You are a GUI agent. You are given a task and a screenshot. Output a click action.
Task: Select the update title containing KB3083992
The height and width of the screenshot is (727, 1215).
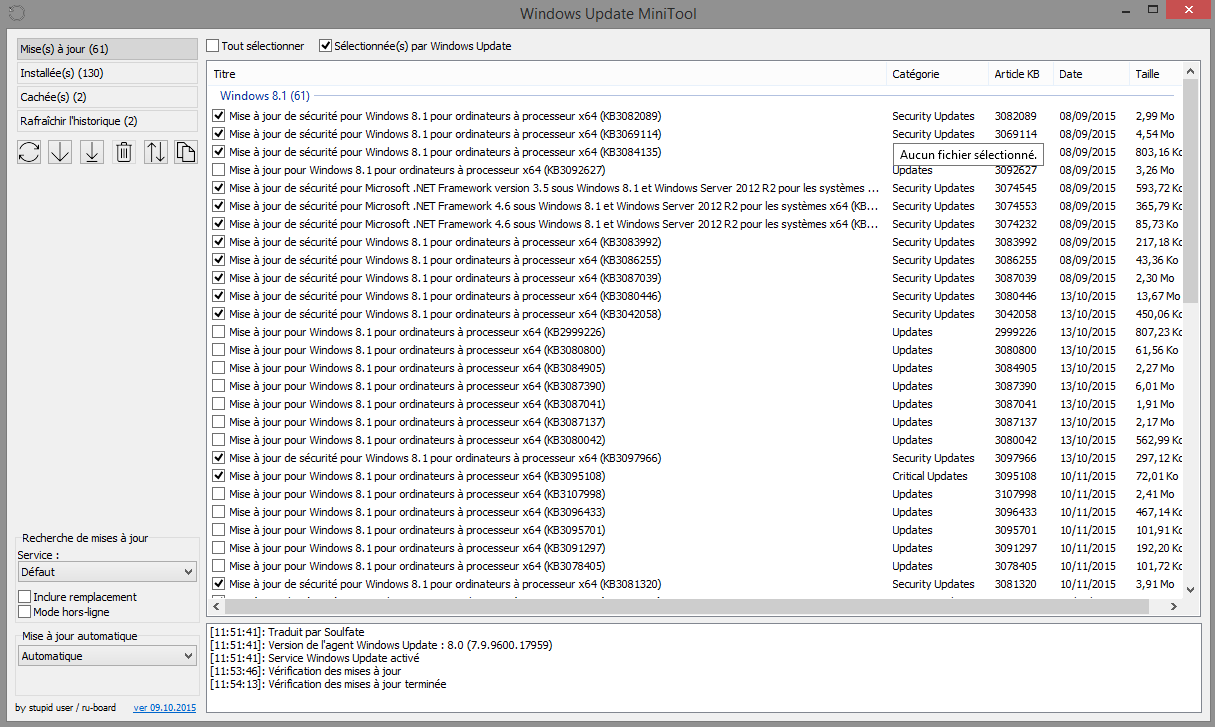pos(445,242)
